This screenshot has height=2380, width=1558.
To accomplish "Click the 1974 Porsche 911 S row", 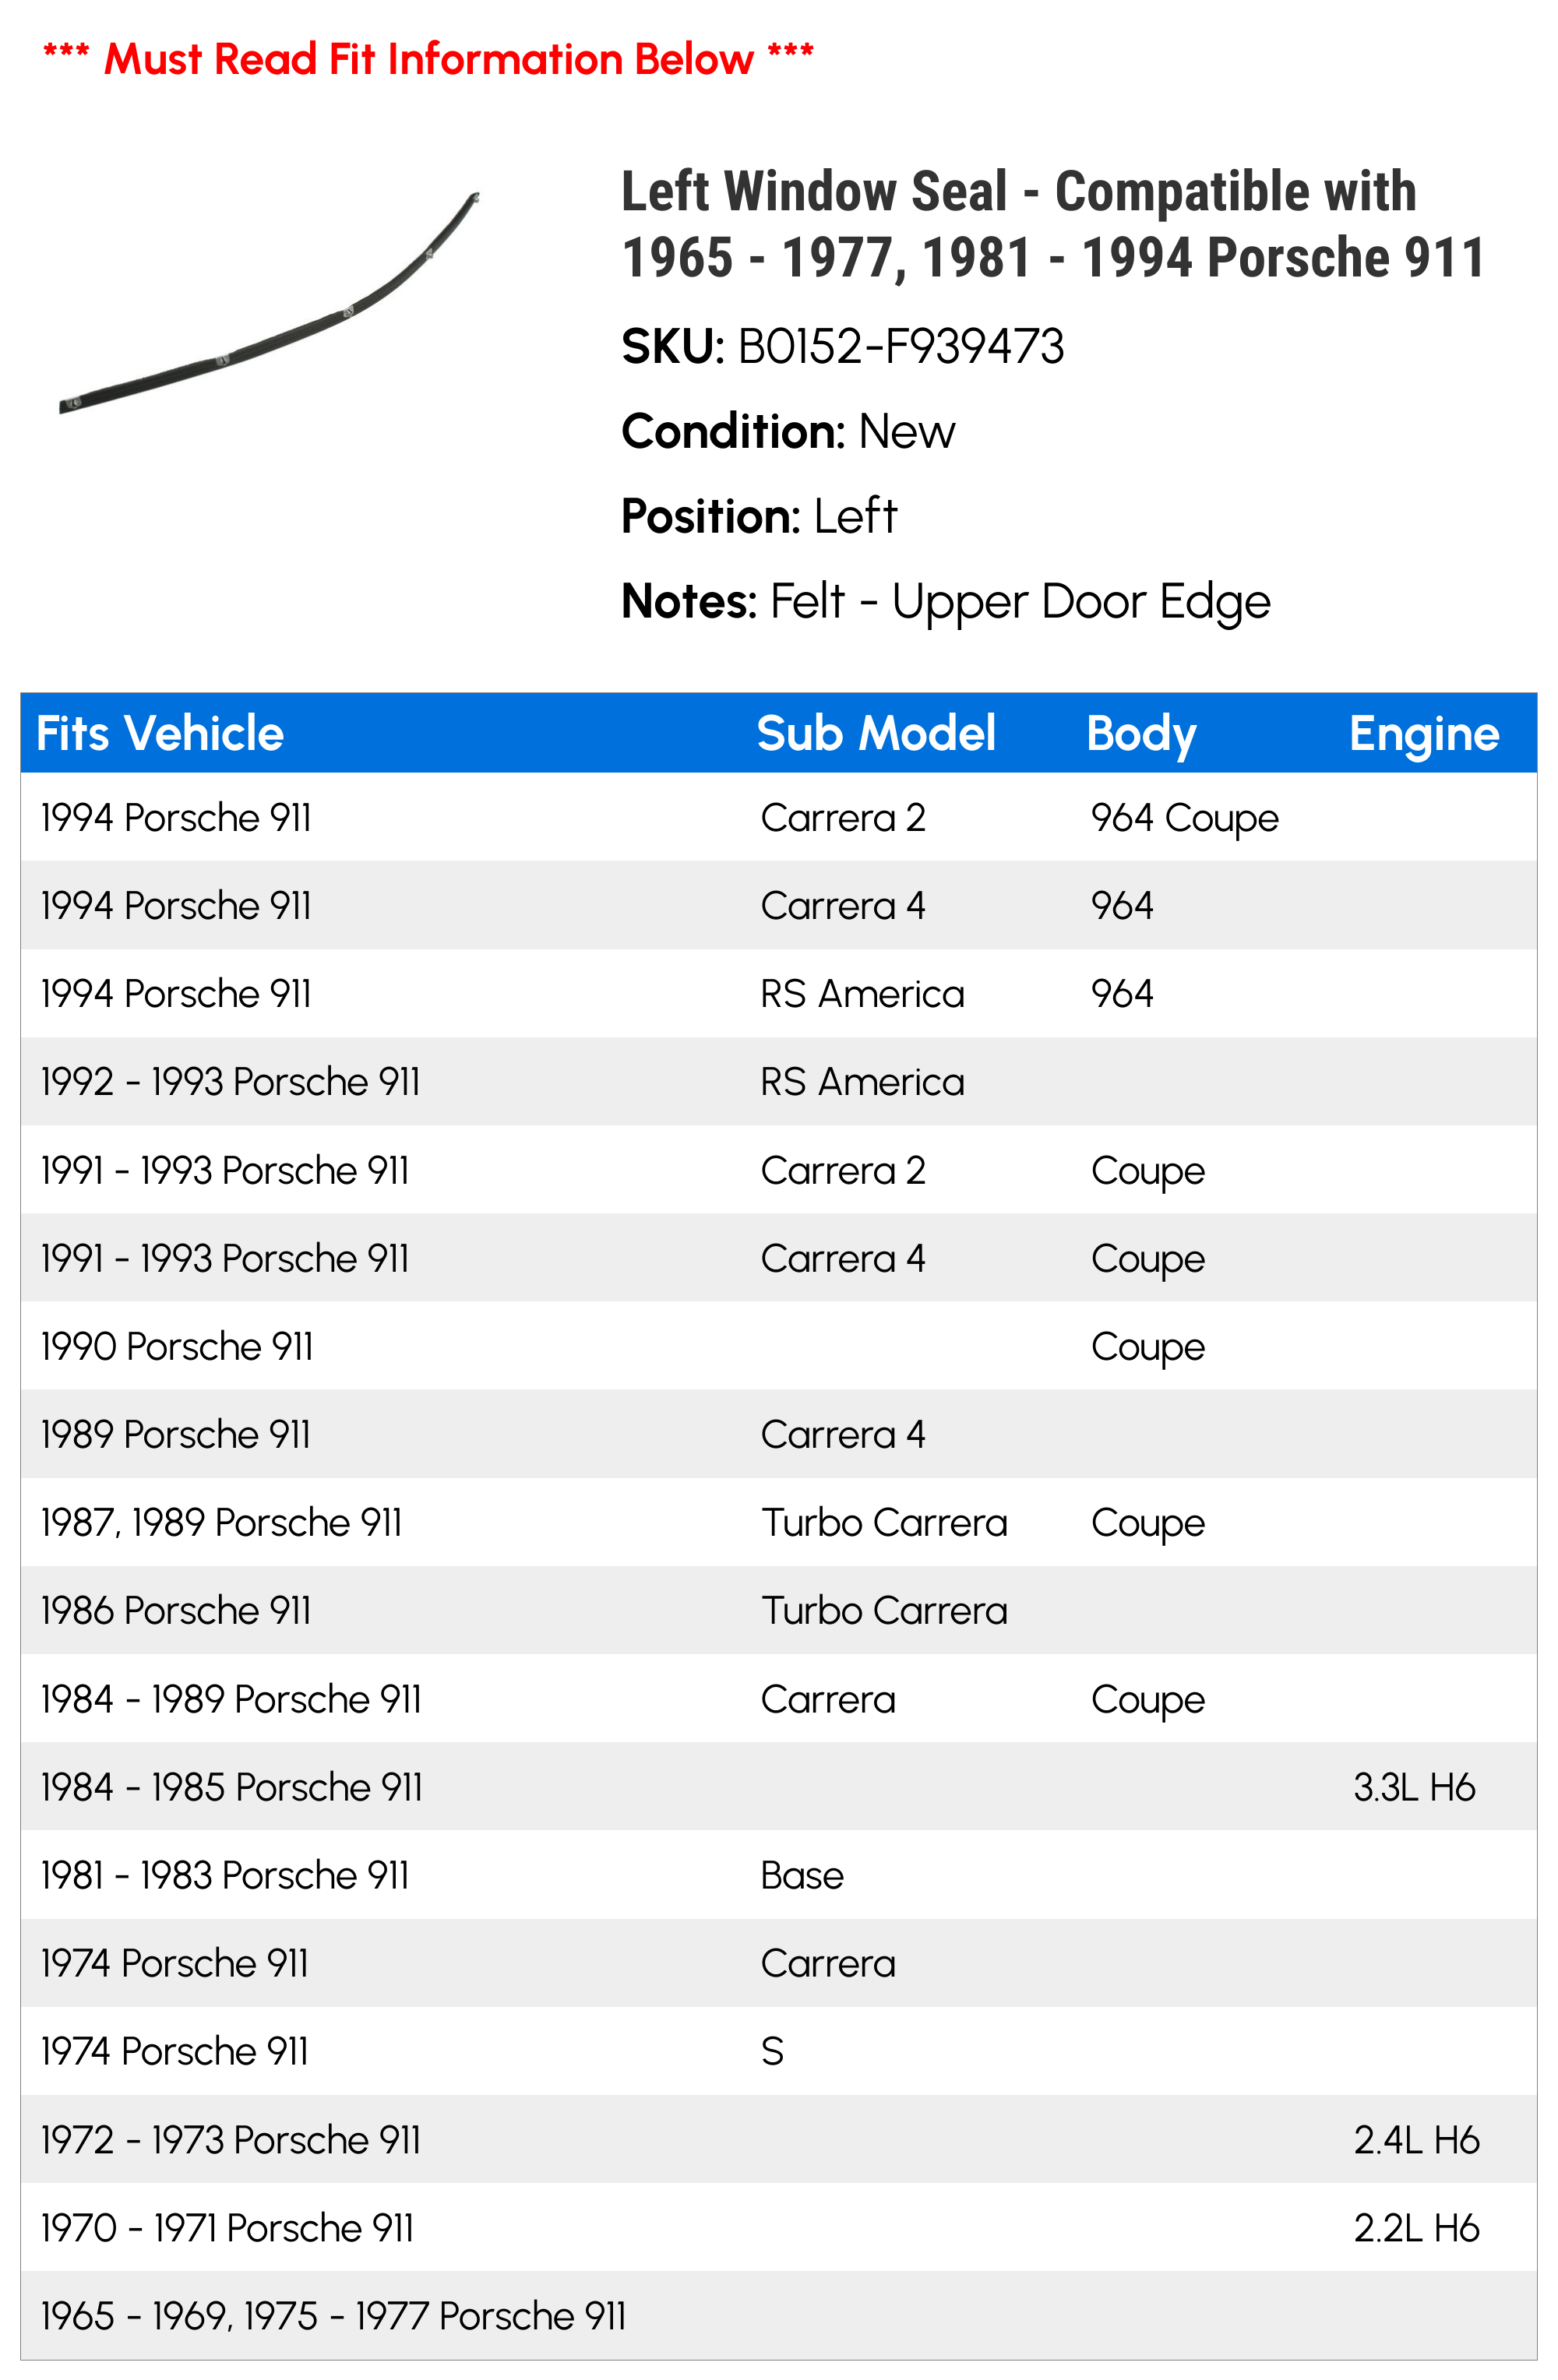I will [779, 2051].
